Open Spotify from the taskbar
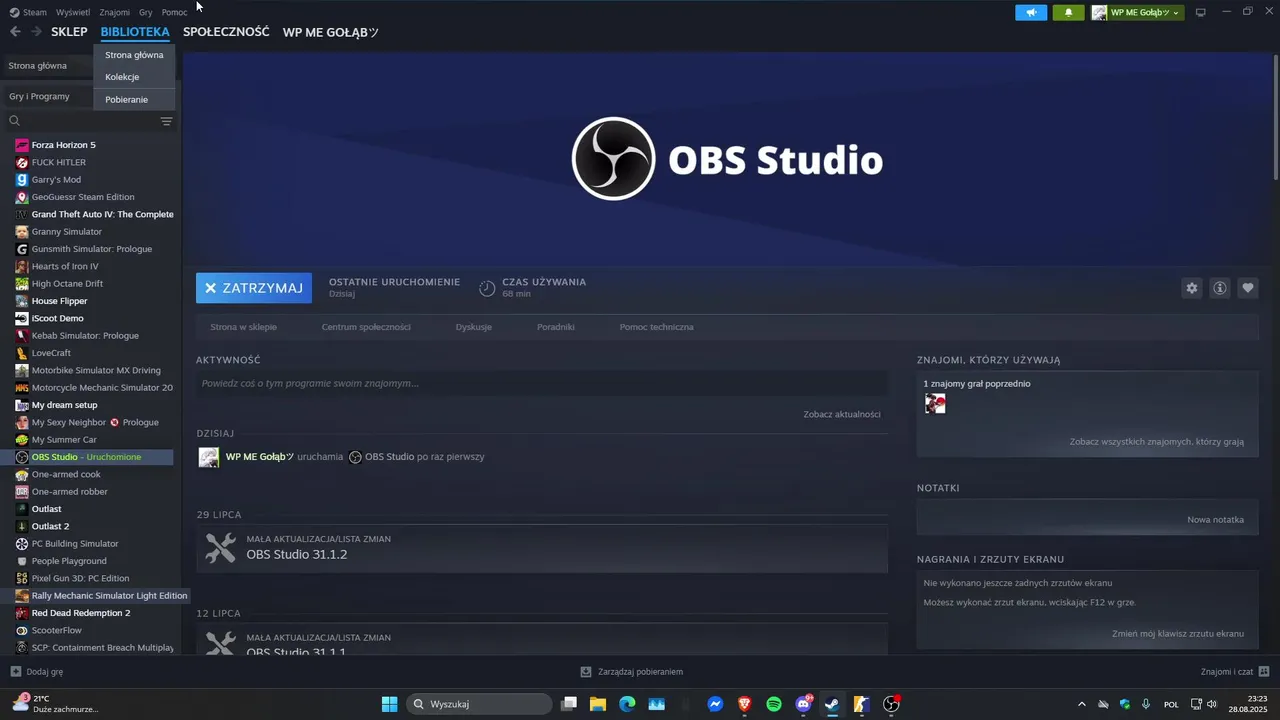The height and width of the screenshot is (720, 1280). point(774,704)
